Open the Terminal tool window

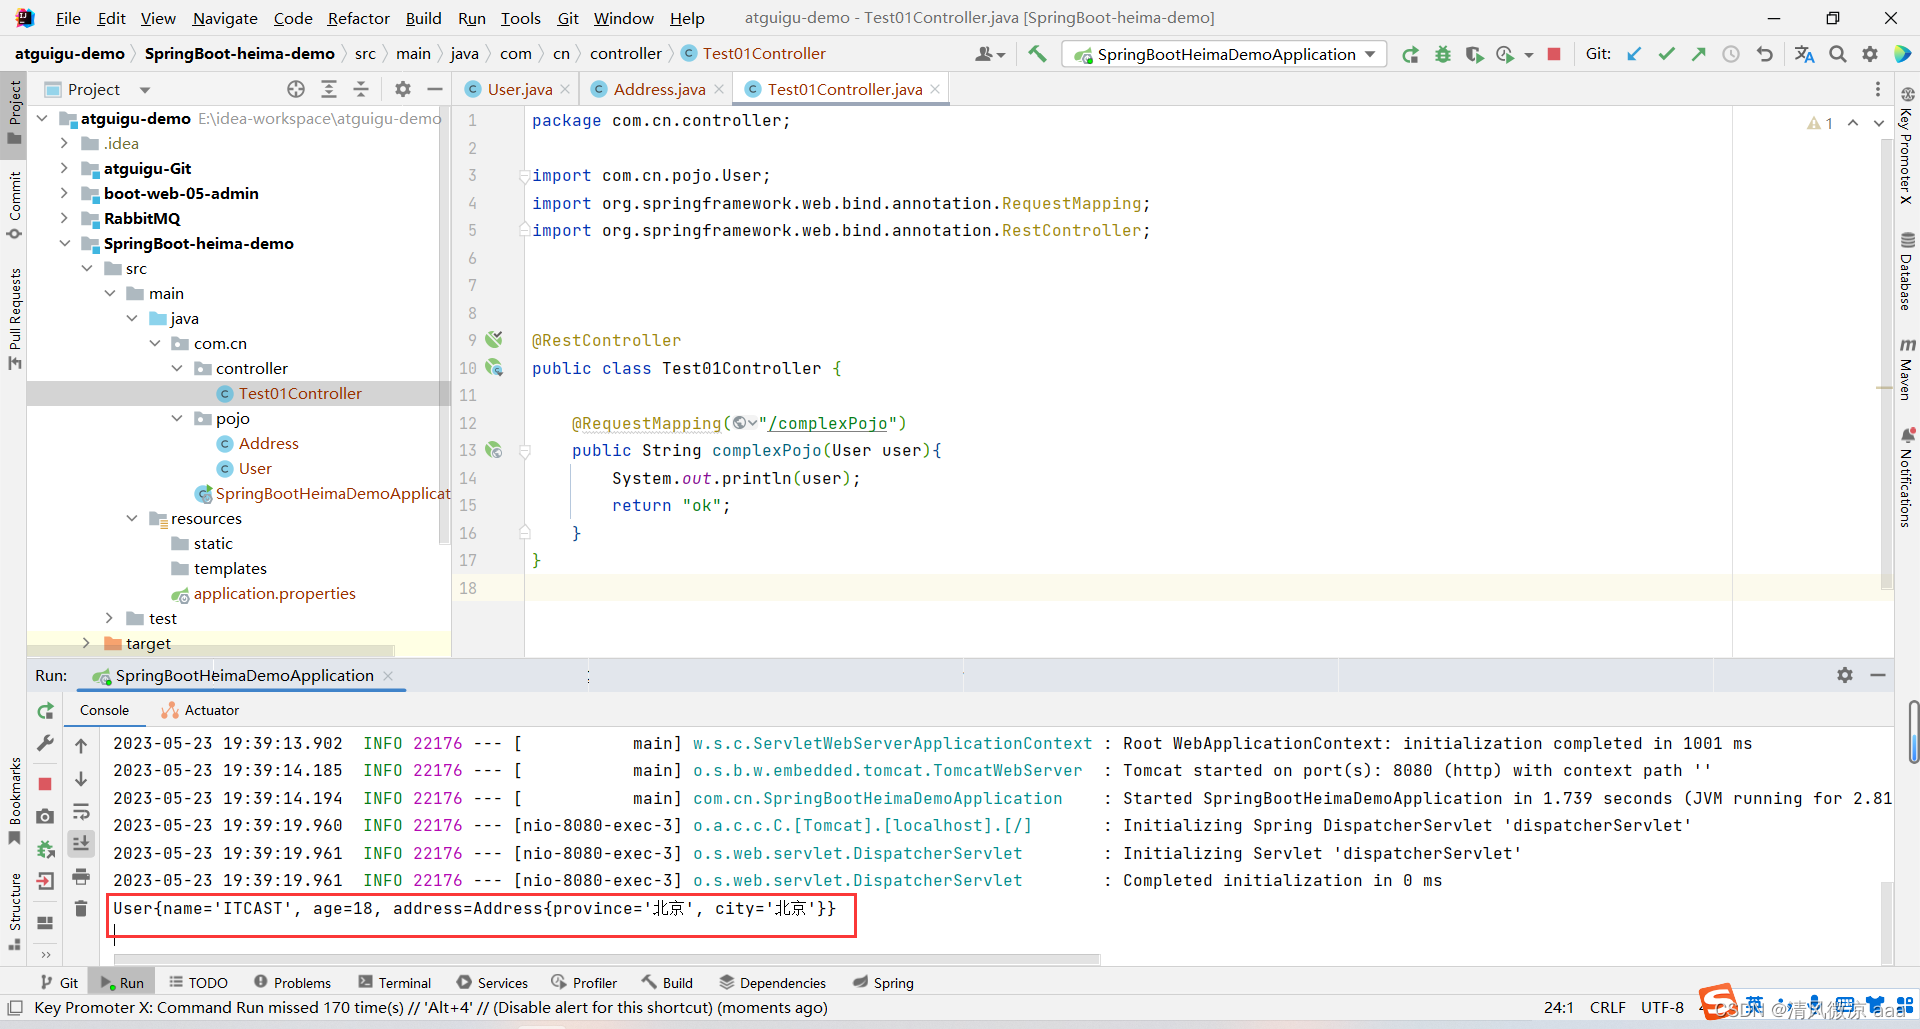pyautogui.click(x=395, y=983)
